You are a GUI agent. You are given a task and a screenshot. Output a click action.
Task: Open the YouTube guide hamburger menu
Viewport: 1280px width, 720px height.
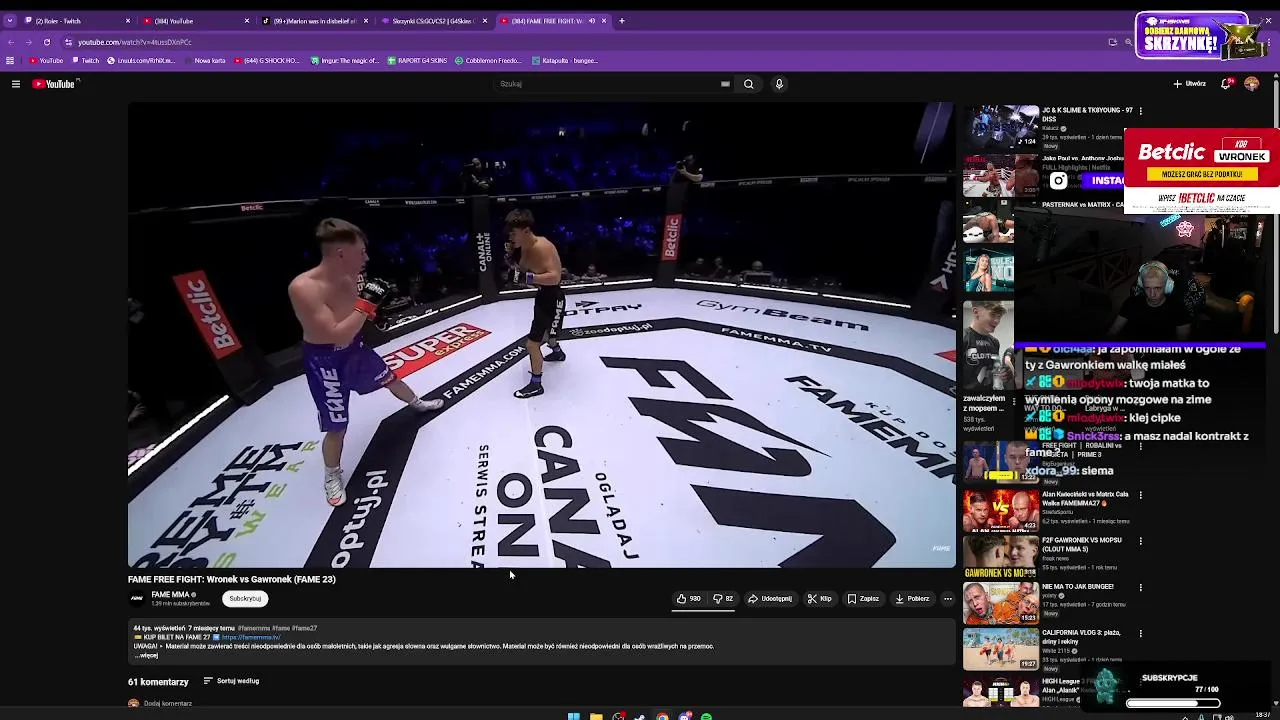point(16,84)
